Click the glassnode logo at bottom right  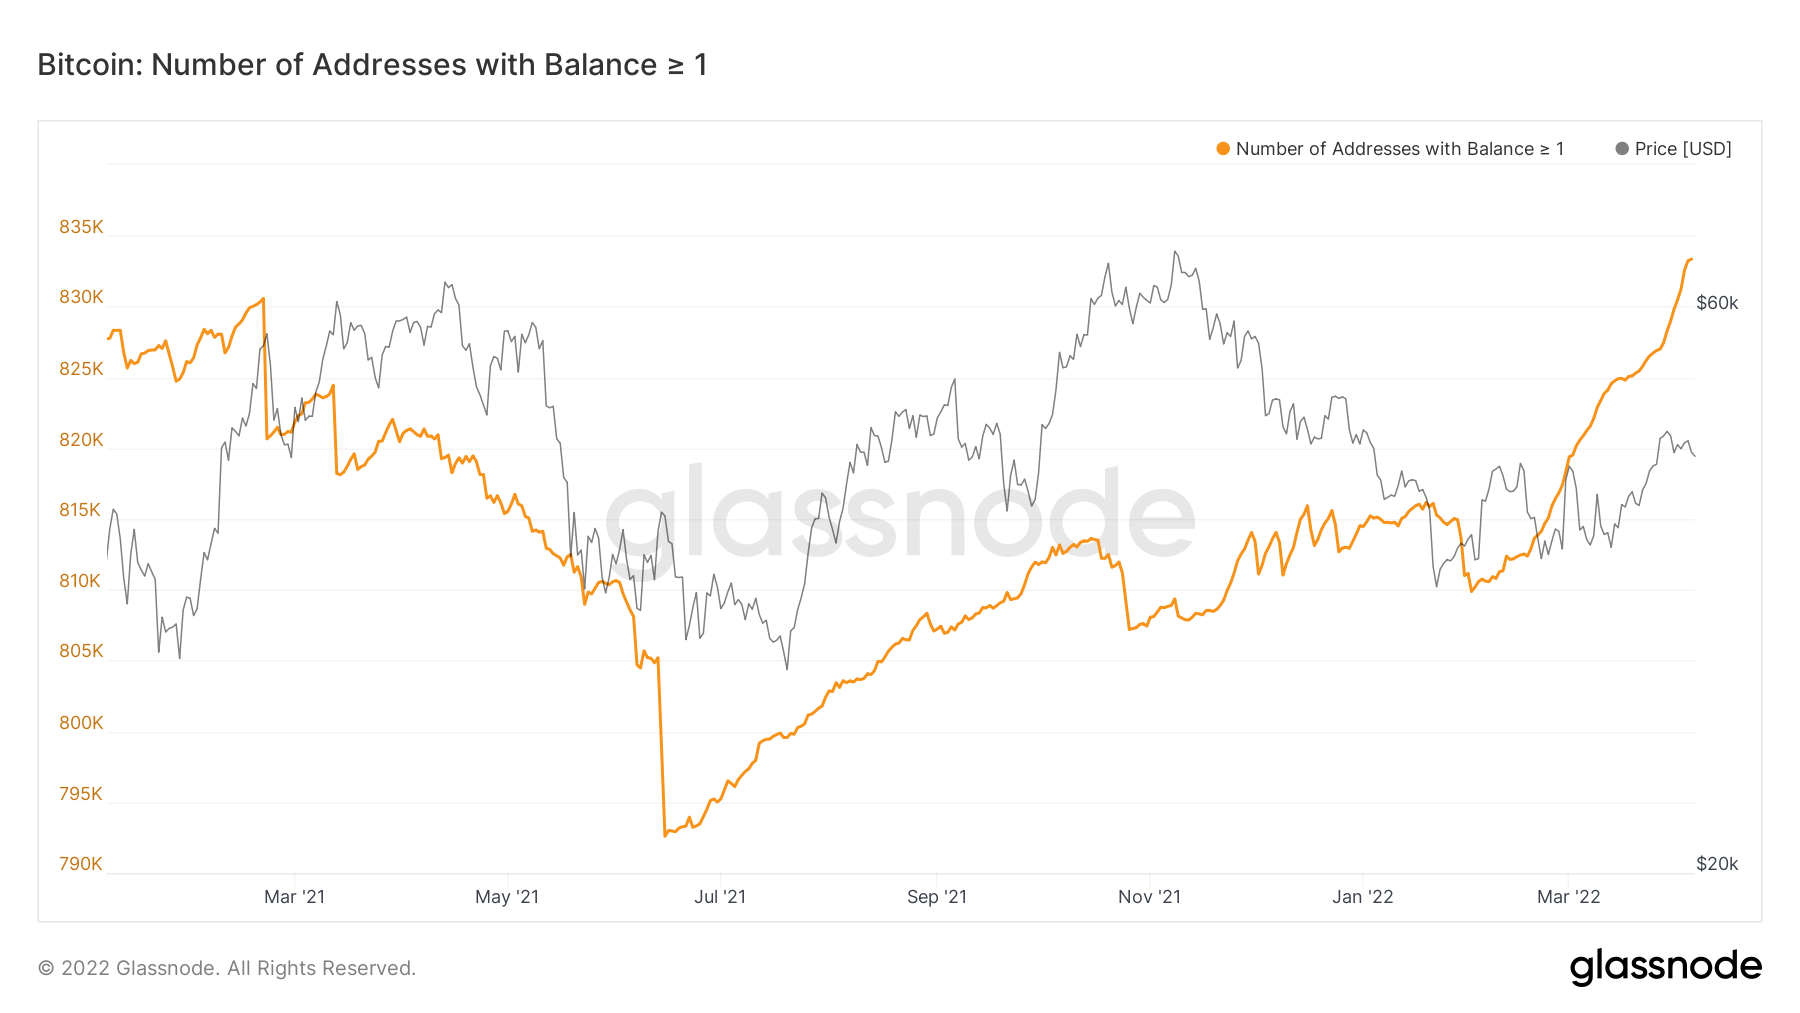coord(1665,966)
